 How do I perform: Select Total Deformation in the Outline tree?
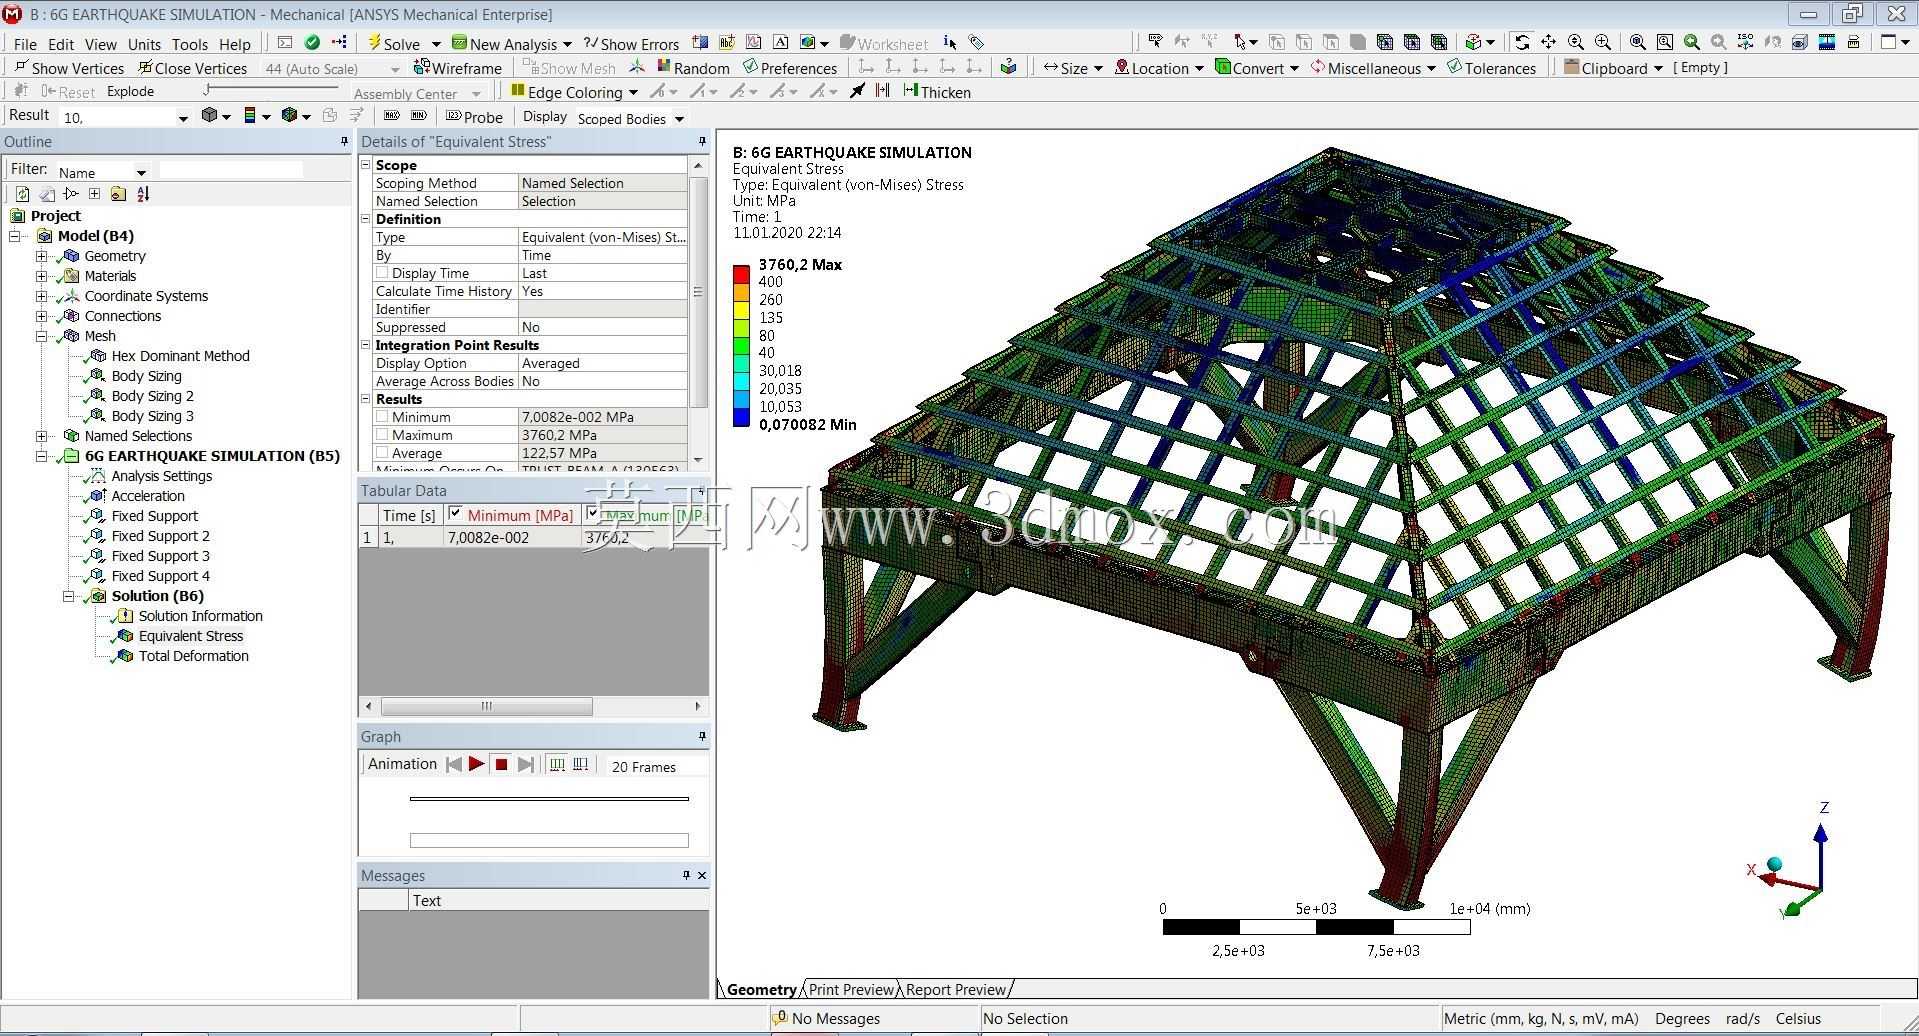194,656
